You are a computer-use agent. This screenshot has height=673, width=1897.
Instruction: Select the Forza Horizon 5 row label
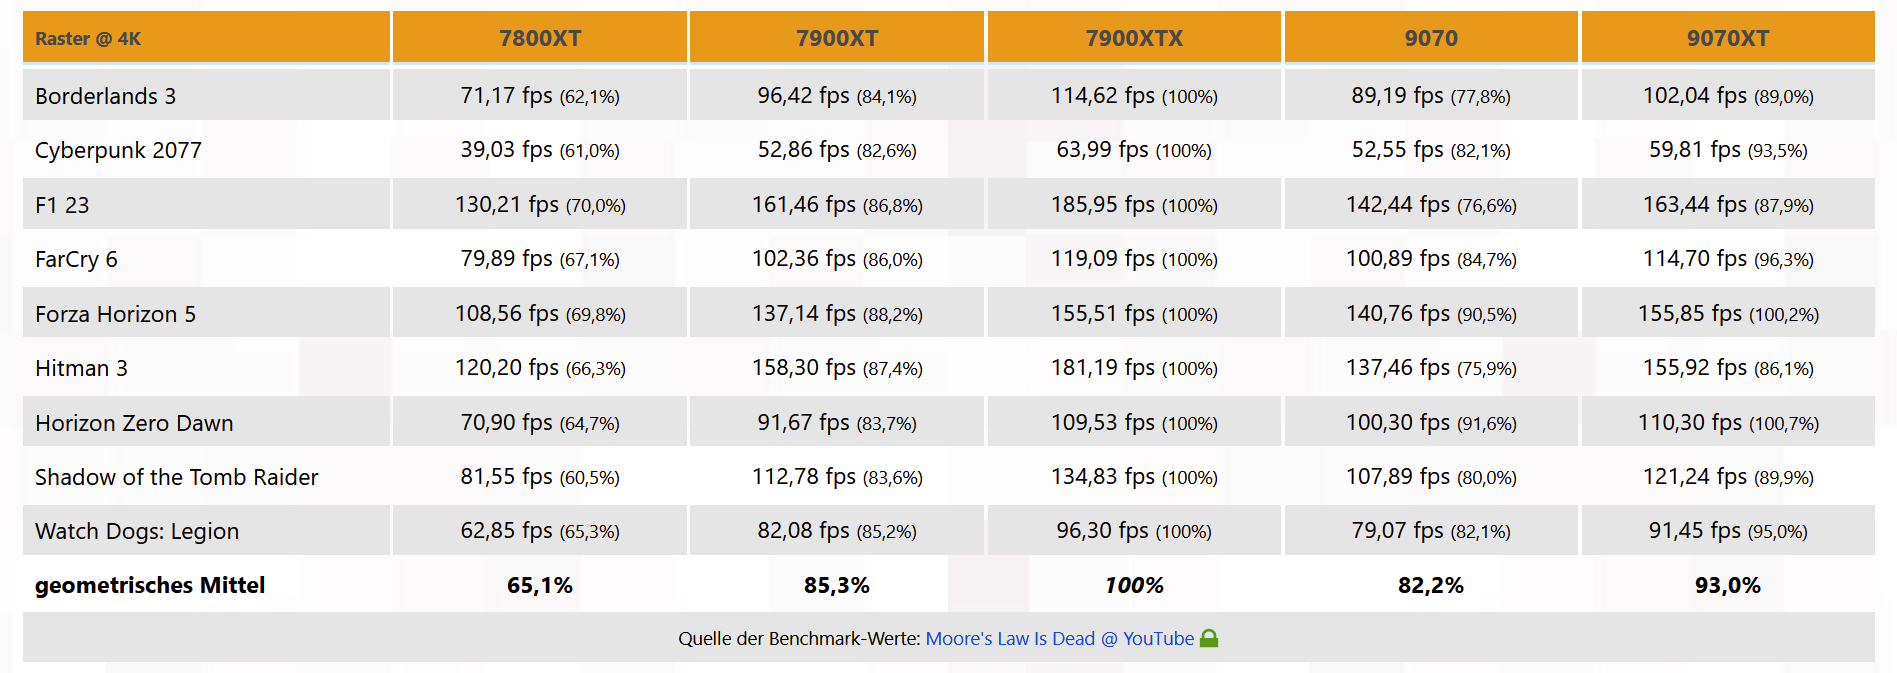115,314
